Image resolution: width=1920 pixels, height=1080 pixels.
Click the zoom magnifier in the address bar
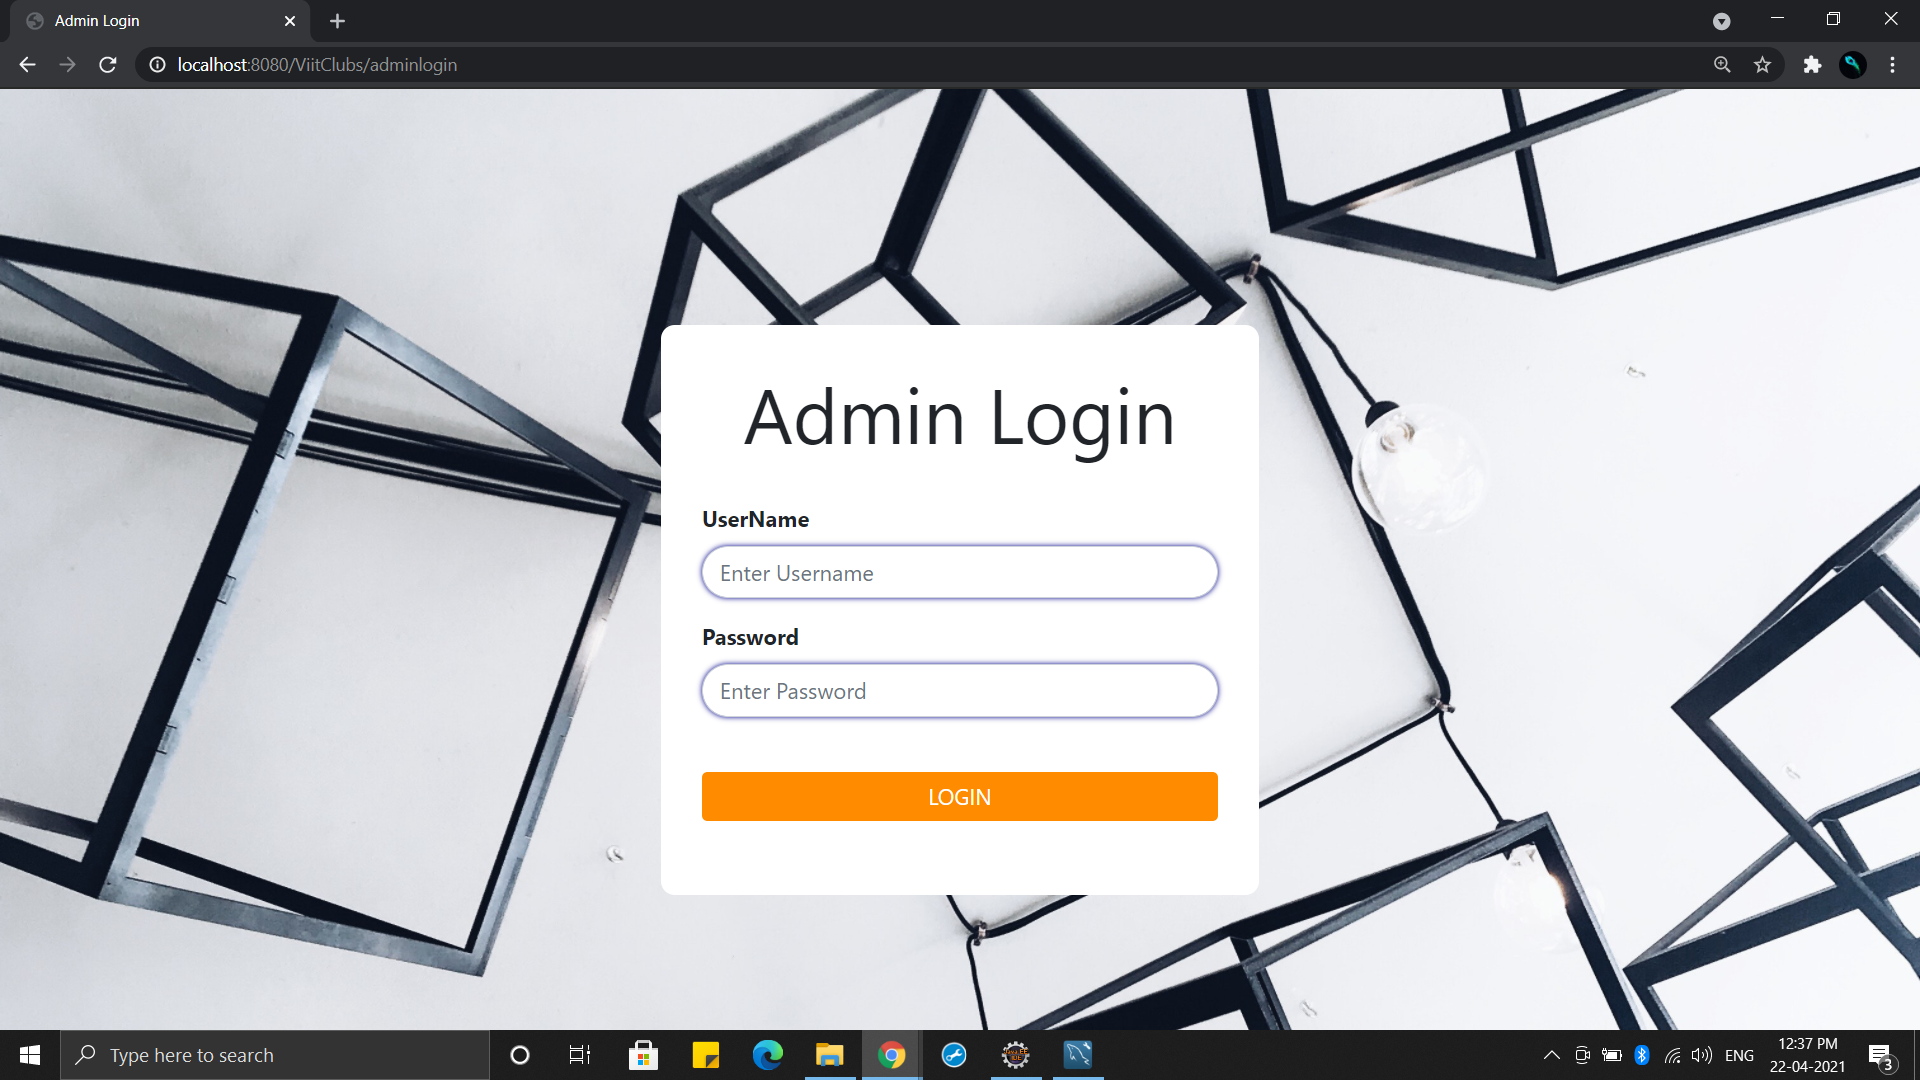(1722, 64)
